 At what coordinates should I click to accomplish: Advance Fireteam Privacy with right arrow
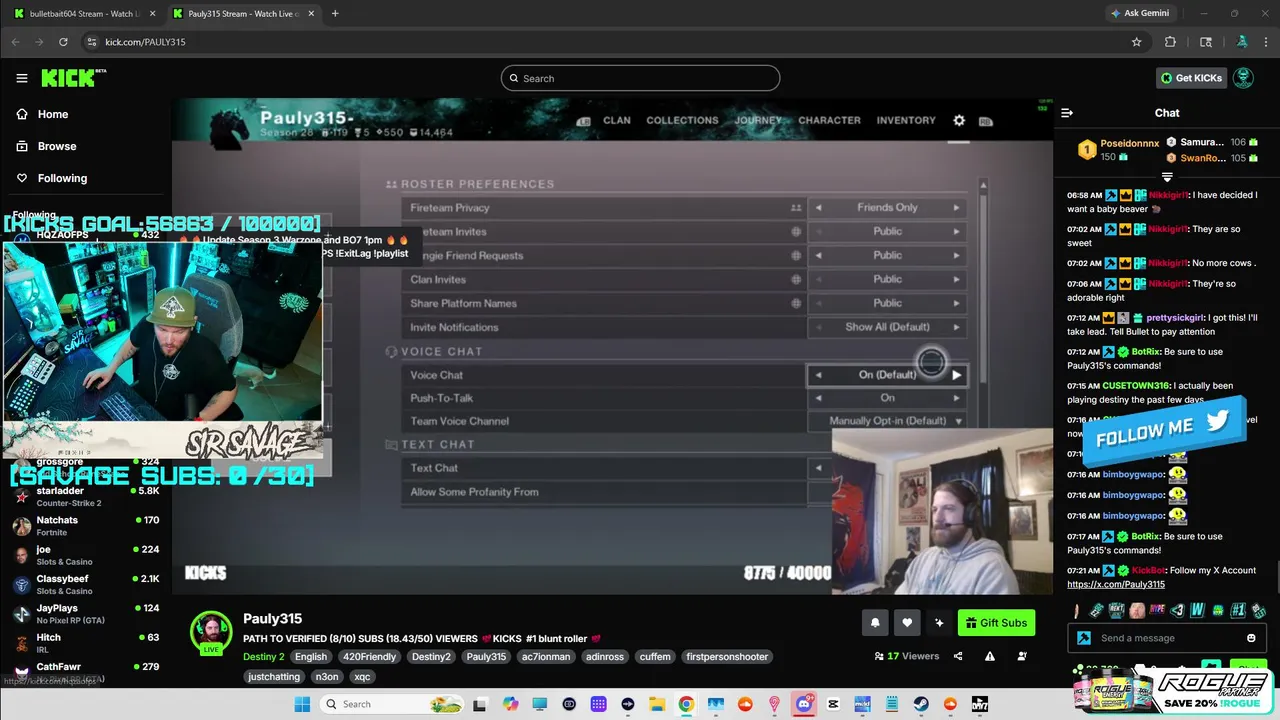click(x=956, y=207)
